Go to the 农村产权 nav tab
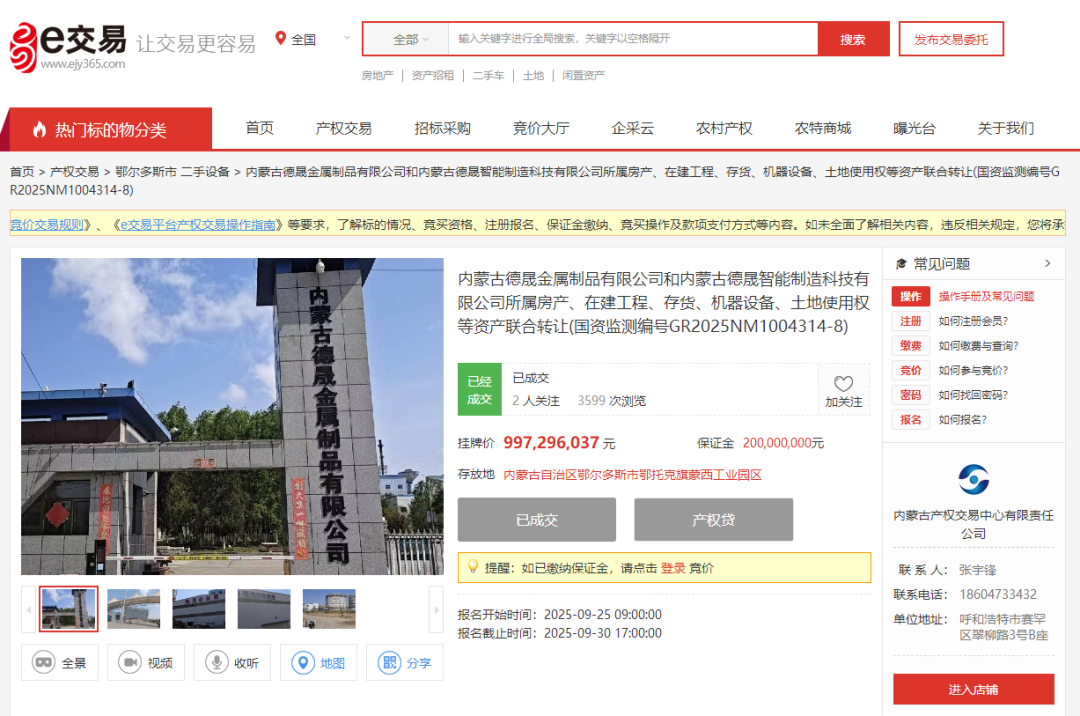1080x716 pixels. [724, 128]
